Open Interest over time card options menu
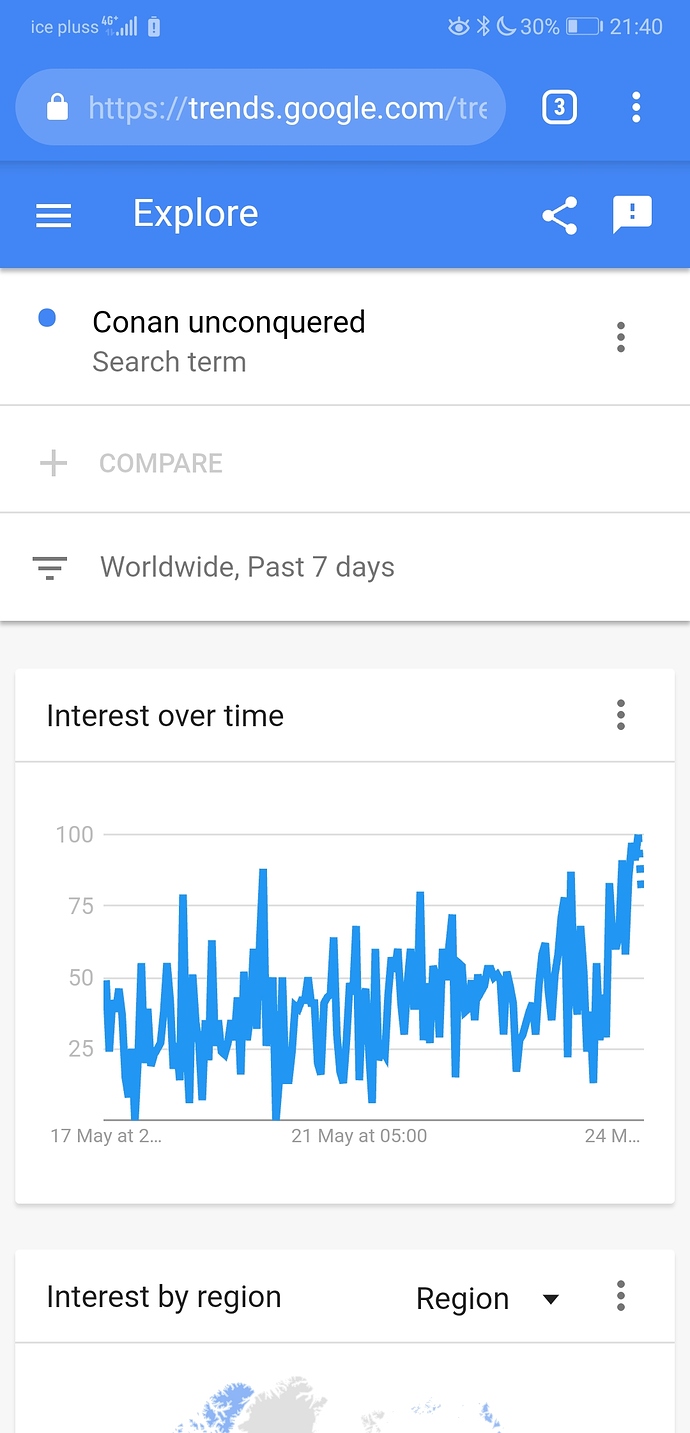Image resolution: width=690 pixels, height=1433 pixels. (621, 715)
